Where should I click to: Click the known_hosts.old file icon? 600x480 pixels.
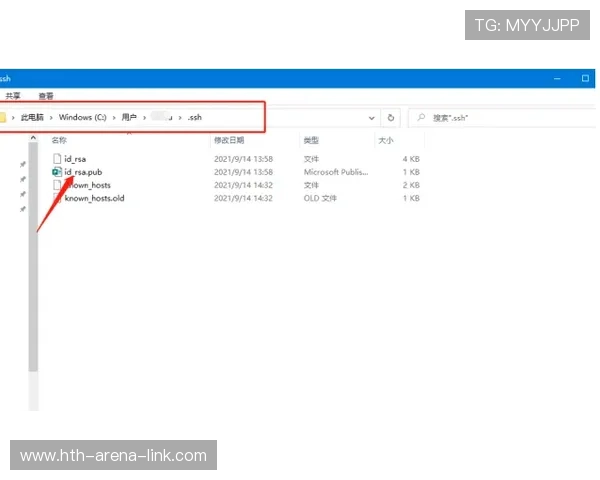(x=57, y=198)
